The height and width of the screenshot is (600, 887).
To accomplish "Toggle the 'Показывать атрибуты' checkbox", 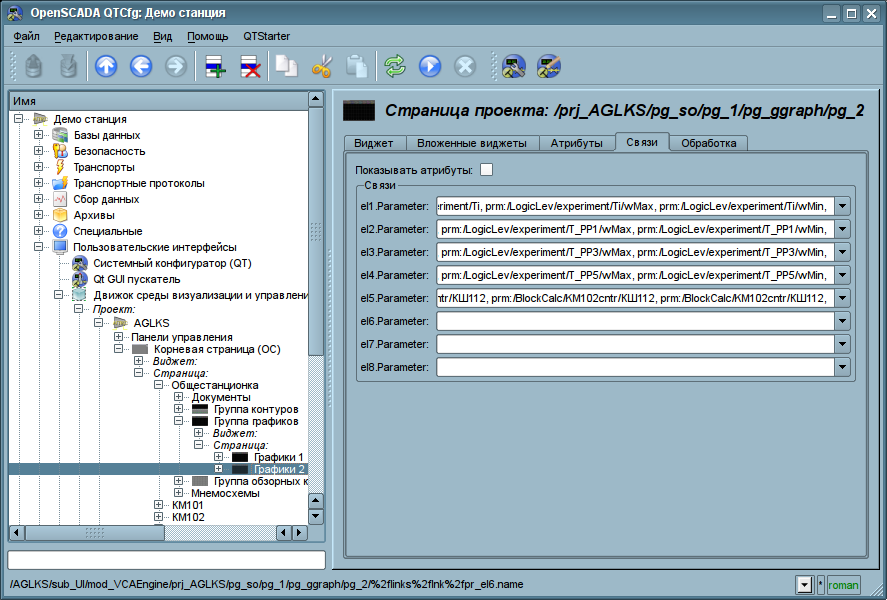I will tap(486, 169).
